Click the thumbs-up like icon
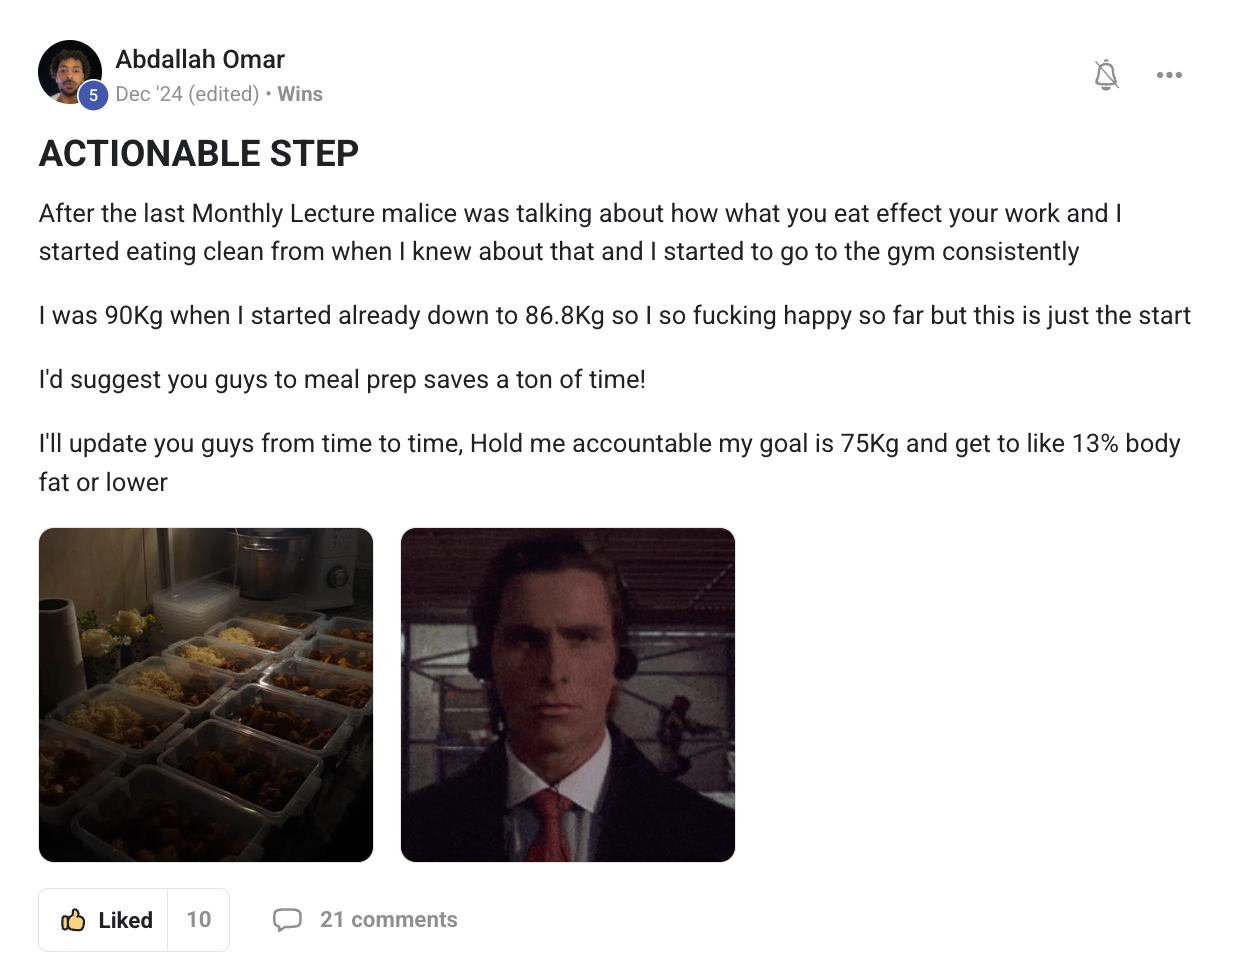 73,920
